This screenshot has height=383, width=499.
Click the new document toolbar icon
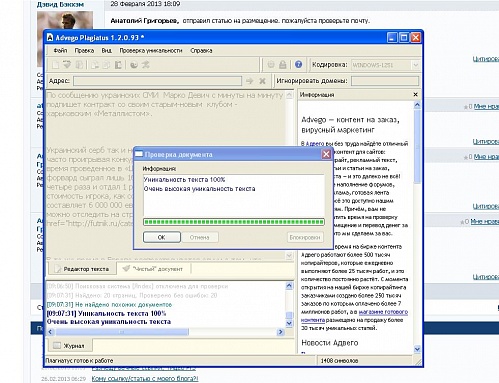(55, 65)
